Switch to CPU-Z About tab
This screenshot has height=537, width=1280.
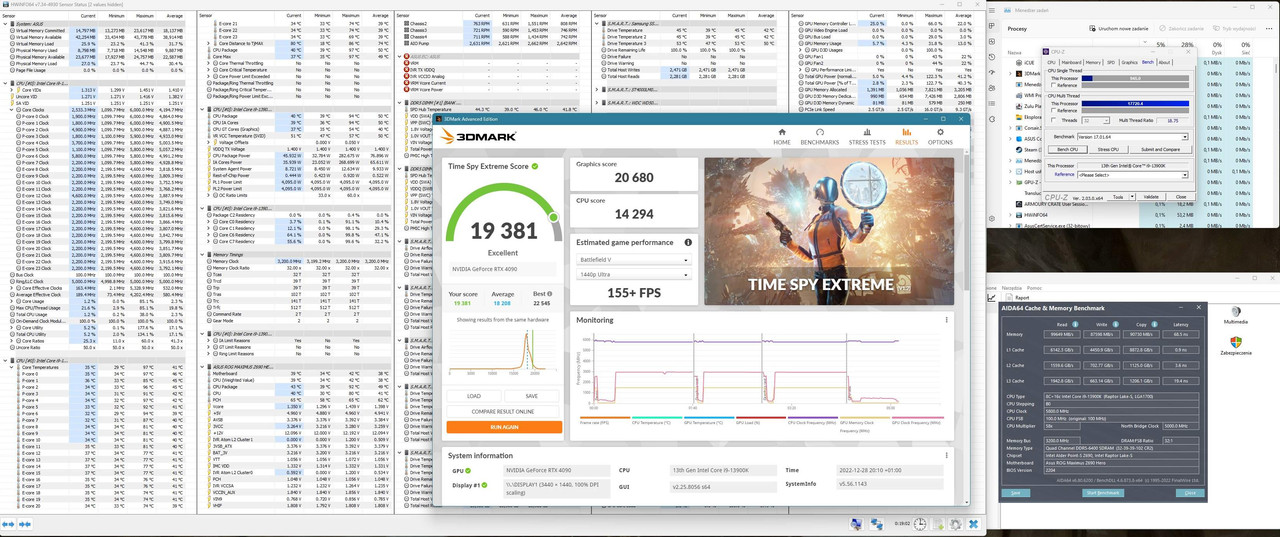pyautogui.click(x=1164, y=62)
